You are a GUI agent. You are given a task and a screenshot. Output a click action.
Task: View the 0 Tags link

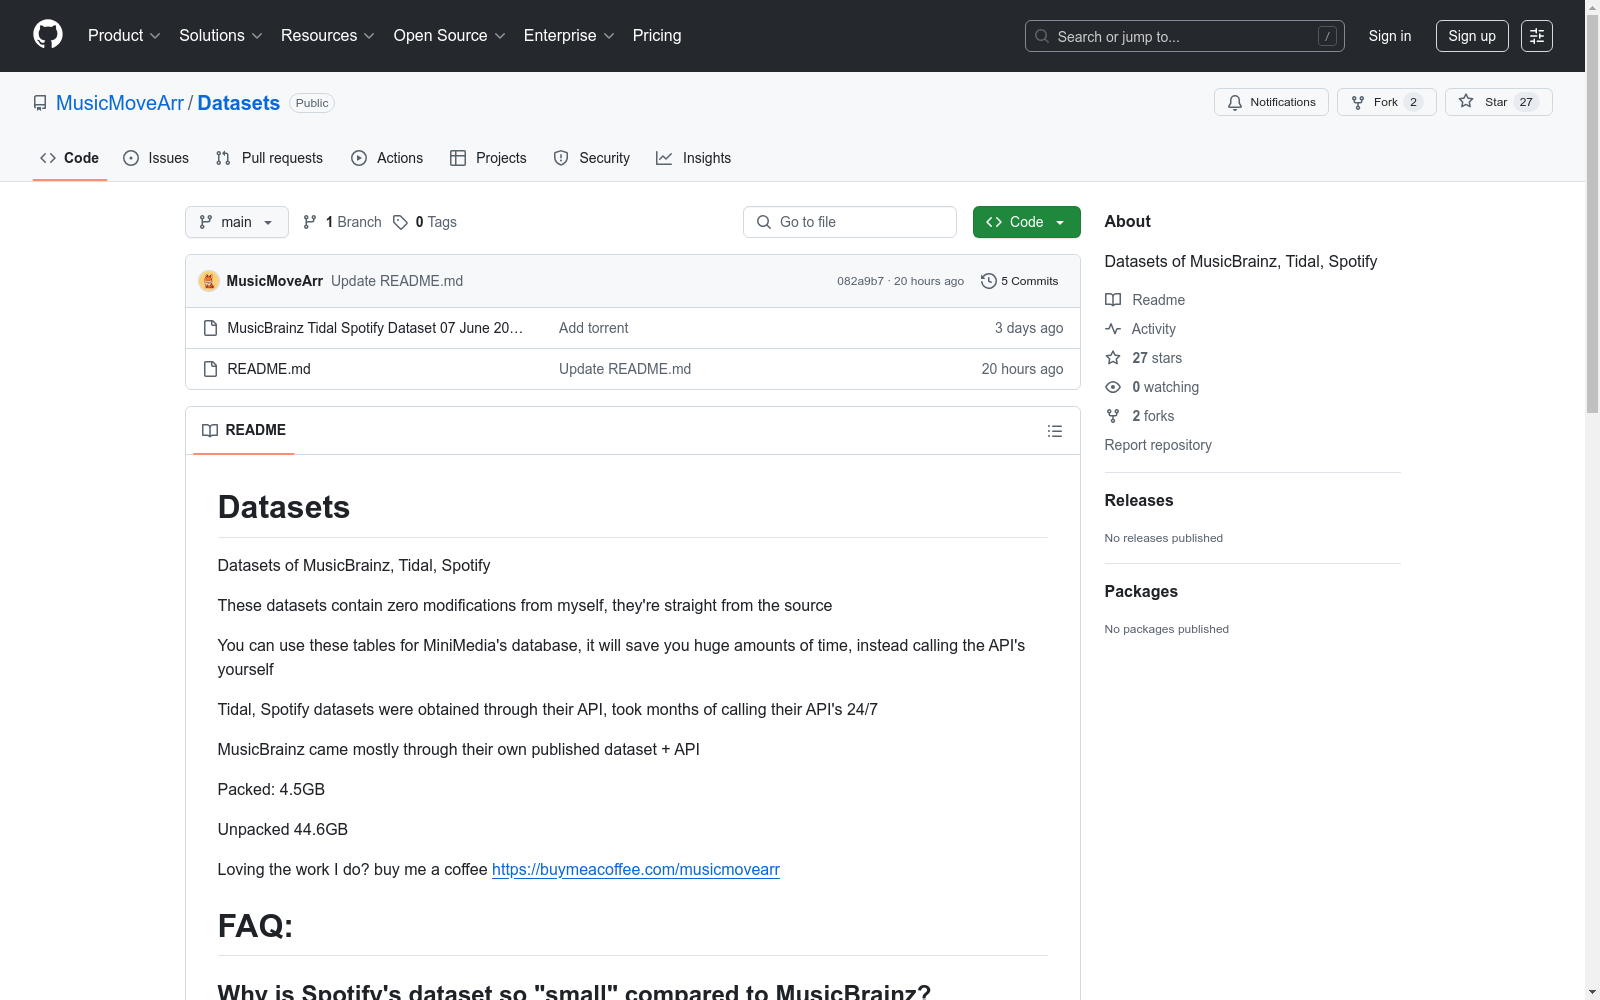425,222
